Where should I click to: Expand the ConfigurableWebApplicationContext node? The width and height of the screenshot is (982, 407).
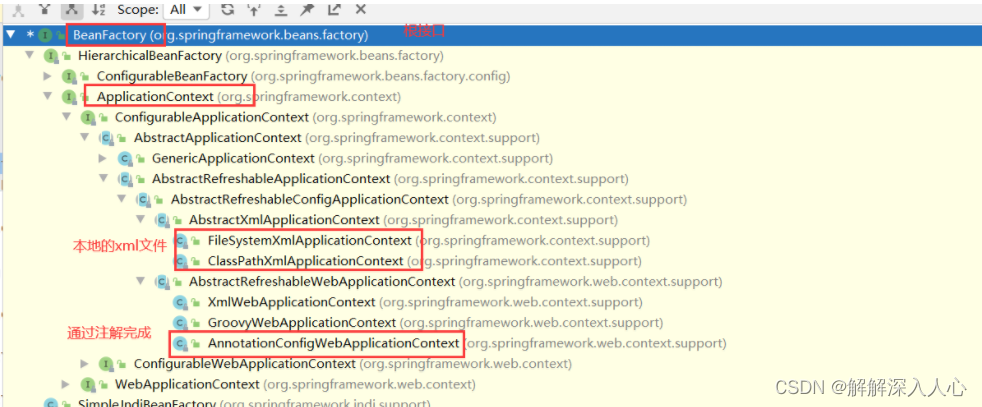[x=85, y=363]
